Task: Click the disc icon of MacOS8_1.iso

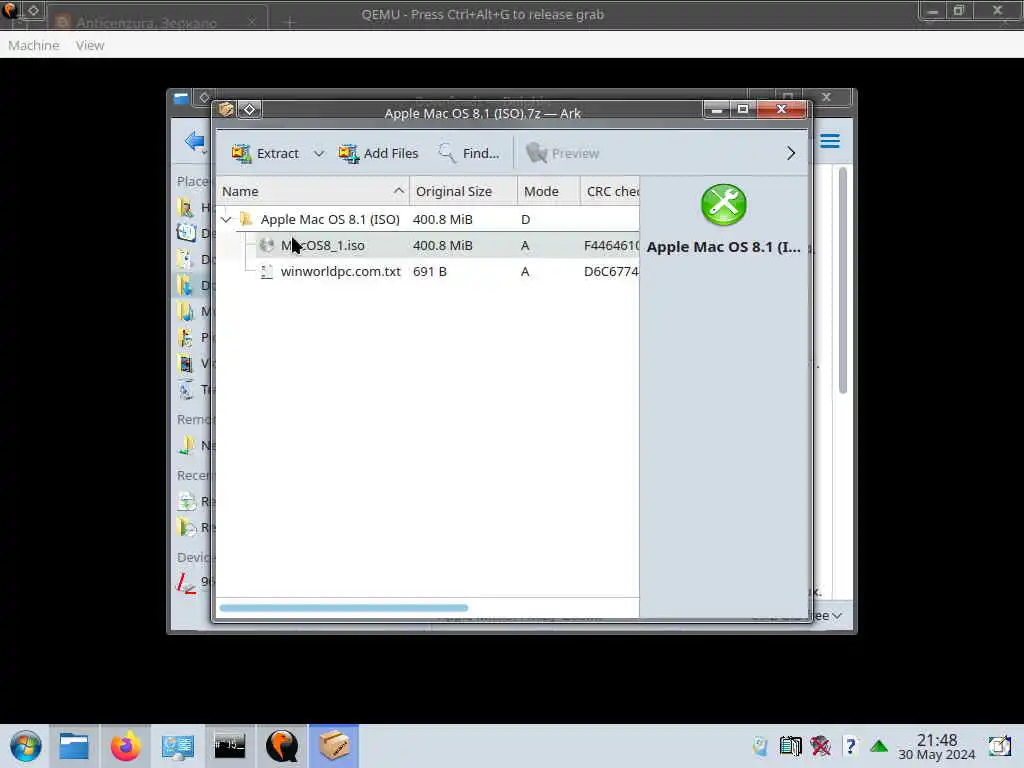Action: [x=266, y=246]
